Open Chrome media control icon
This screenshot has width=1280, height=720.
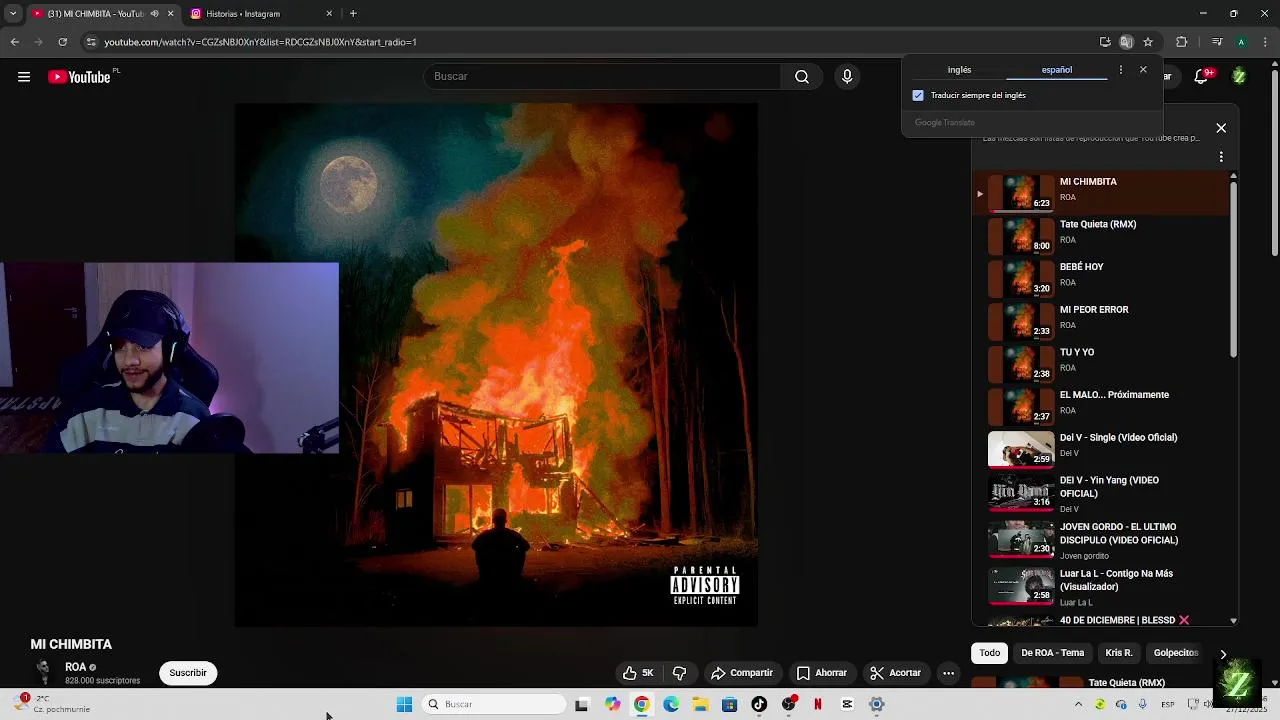coord(1217,42)
